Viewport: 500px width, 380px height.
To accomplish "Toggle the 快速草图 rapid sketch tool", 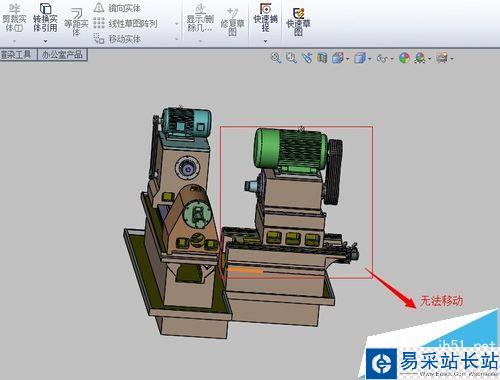I will click(x=298, y=22).
